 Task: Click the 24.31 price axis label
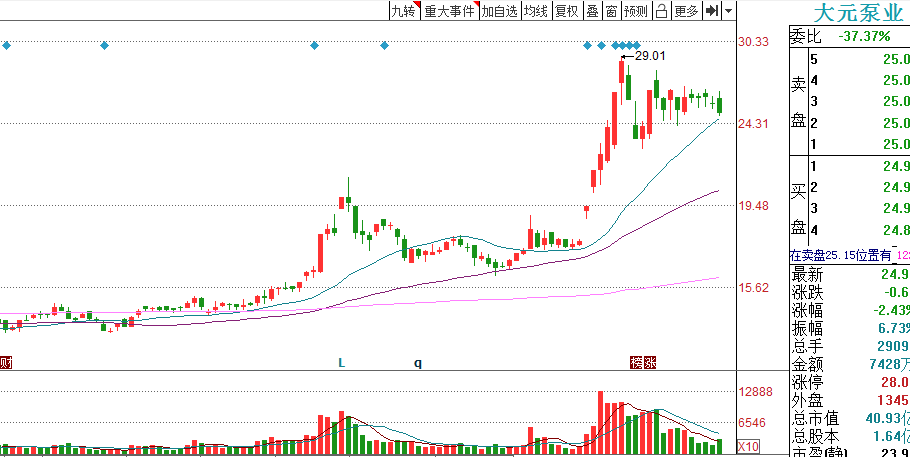click(753, 124)
